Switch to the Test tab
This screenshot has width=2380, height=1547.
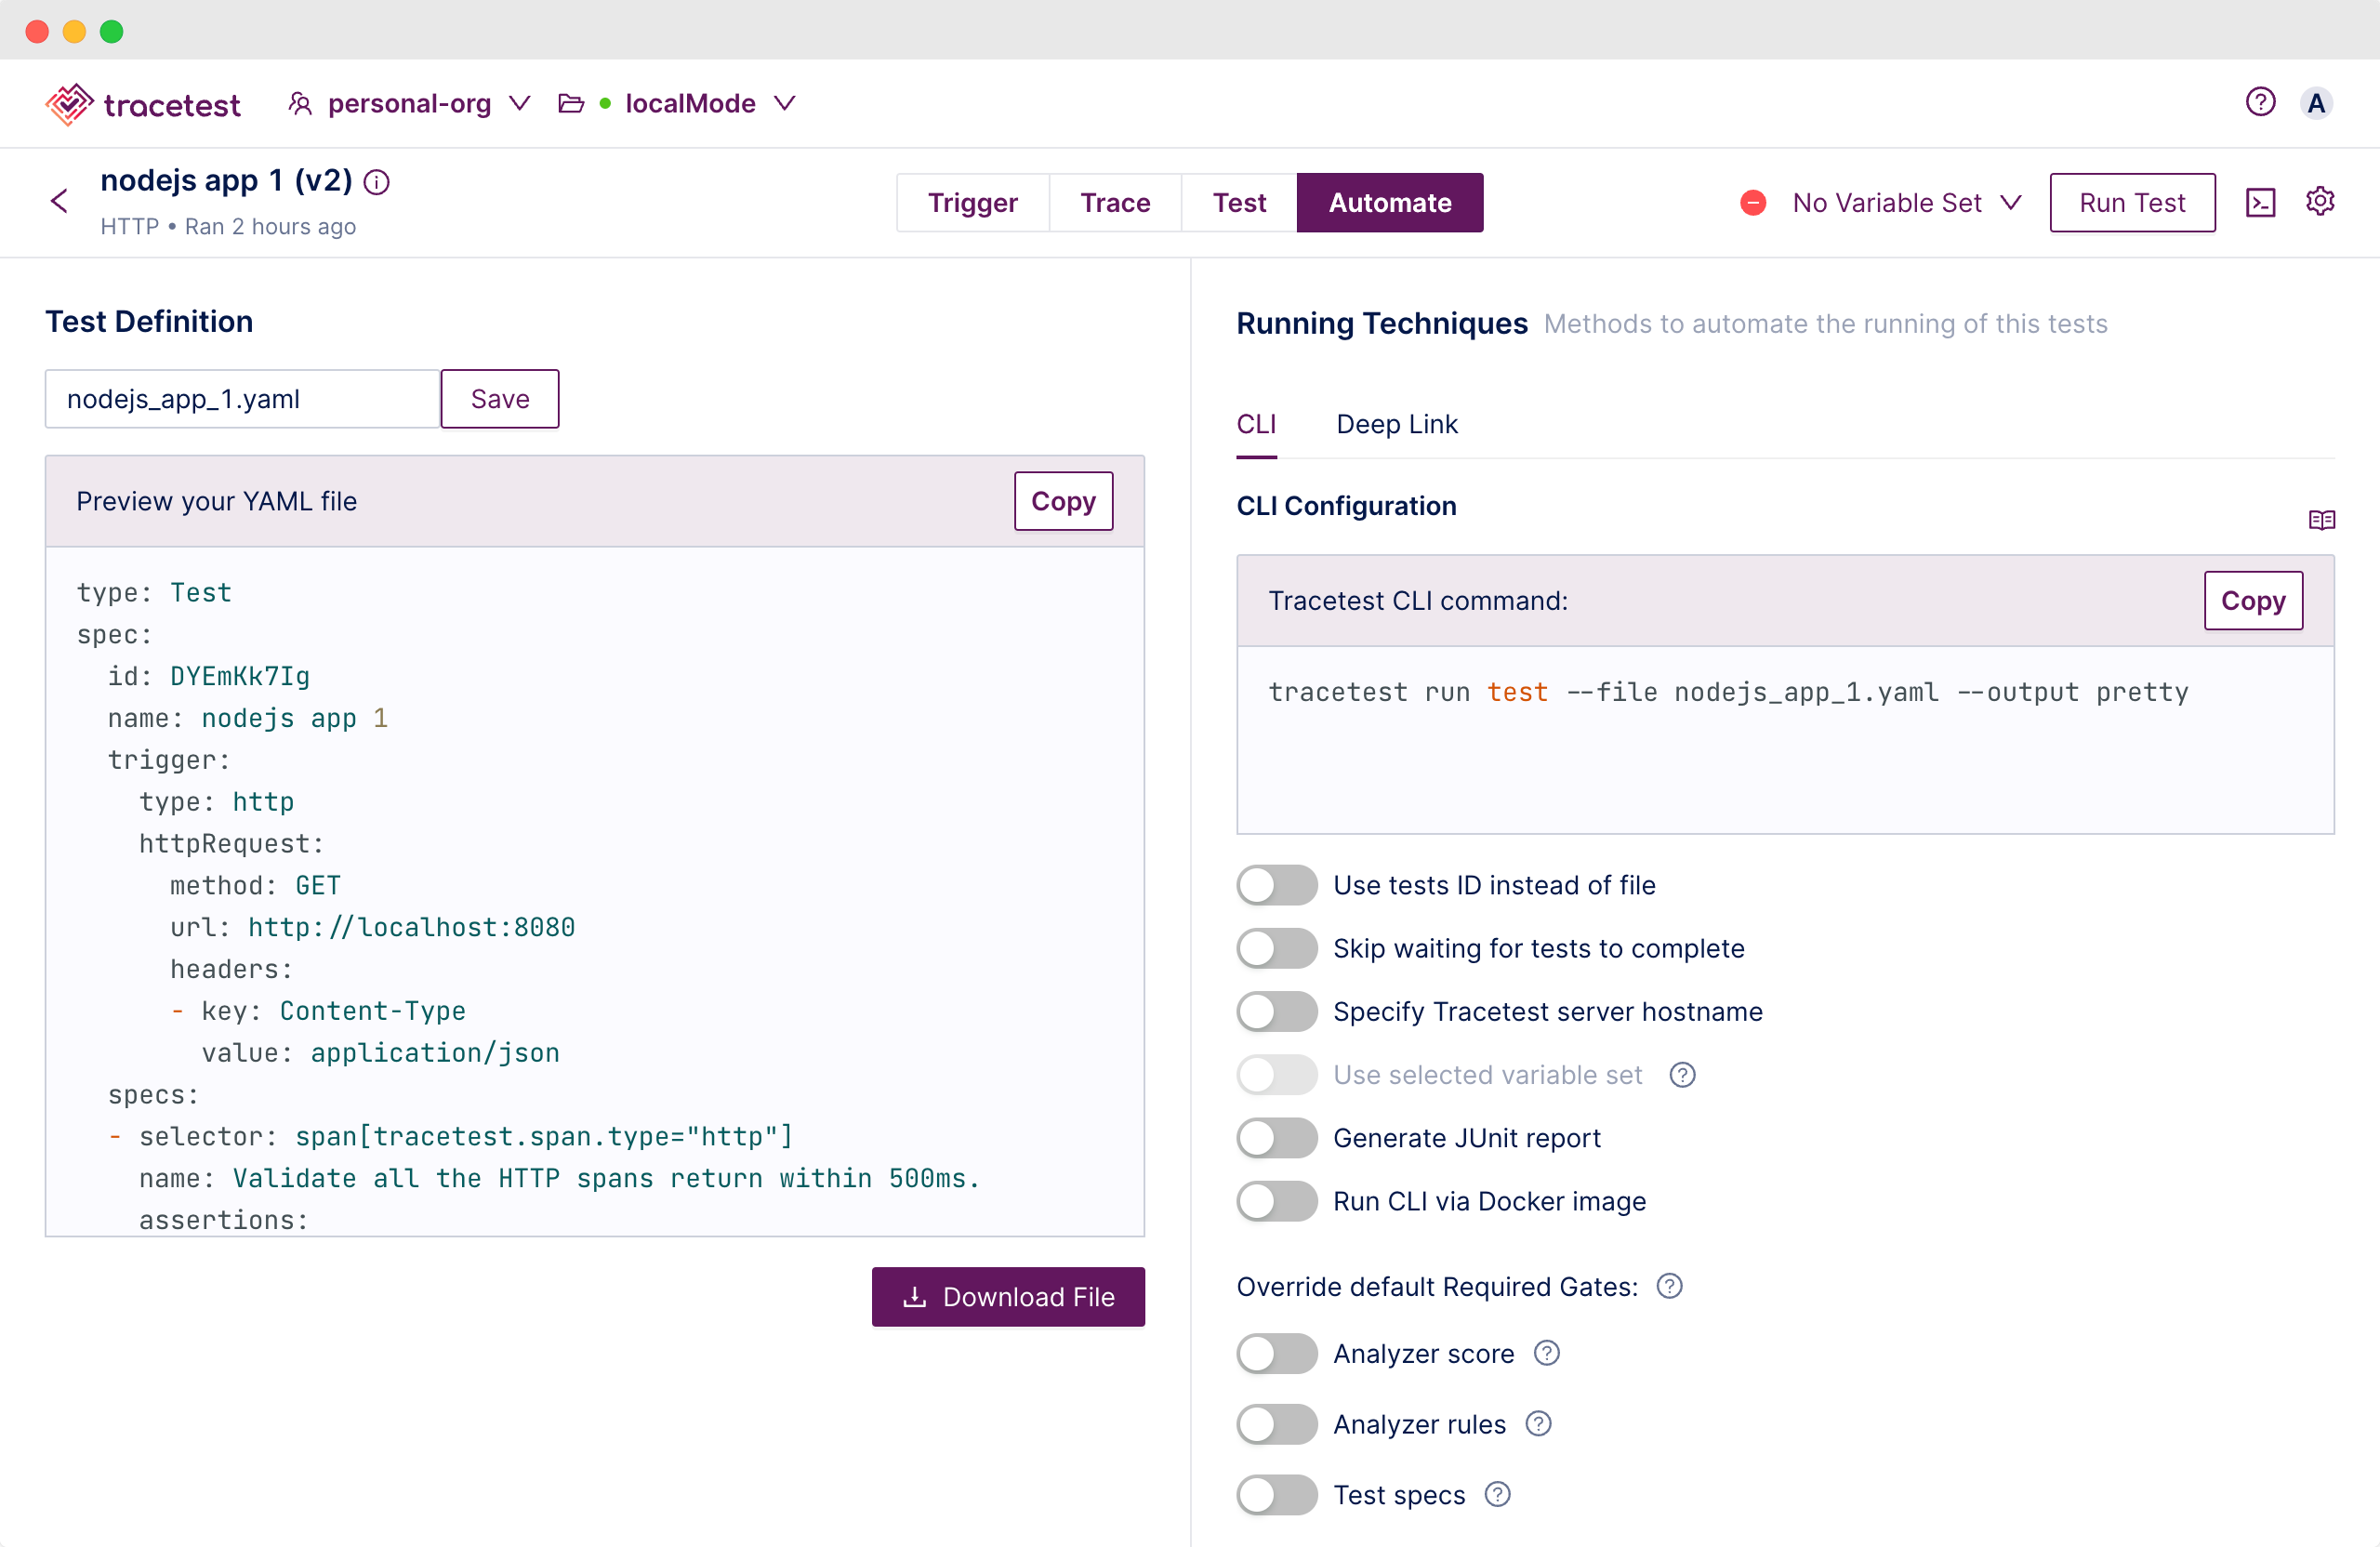tap(1239, 203)
